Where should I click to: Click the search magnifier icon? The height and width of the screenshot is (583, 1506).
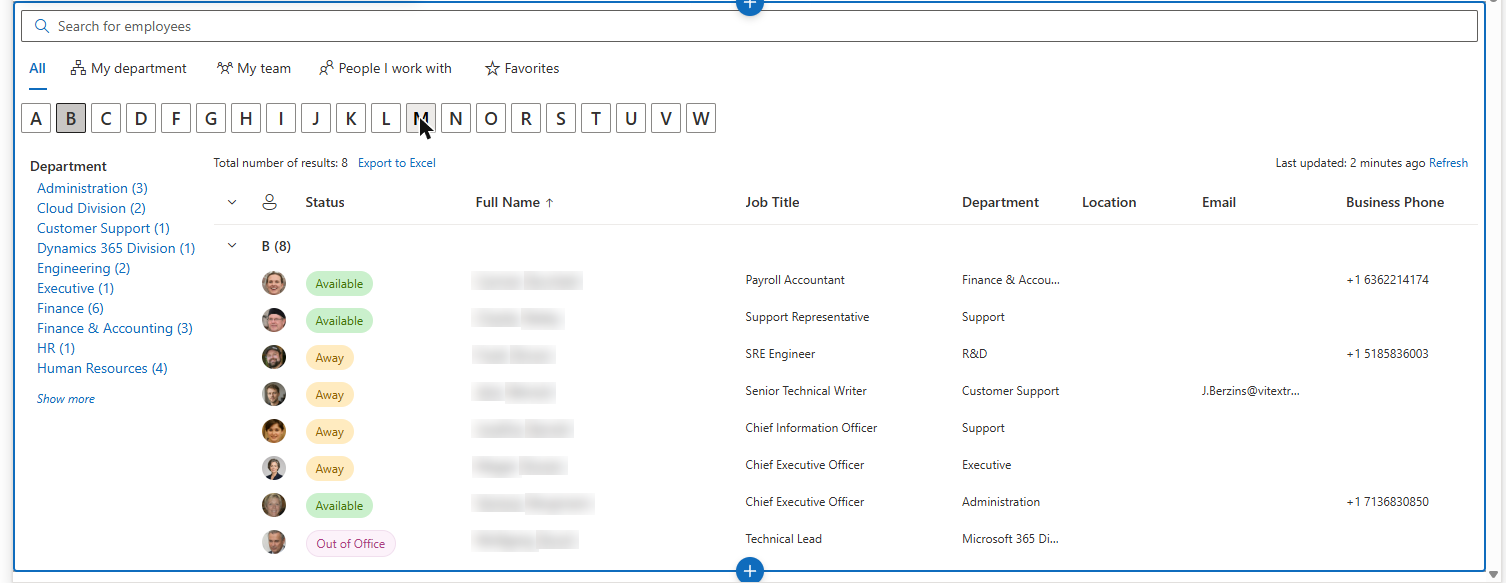42,26
